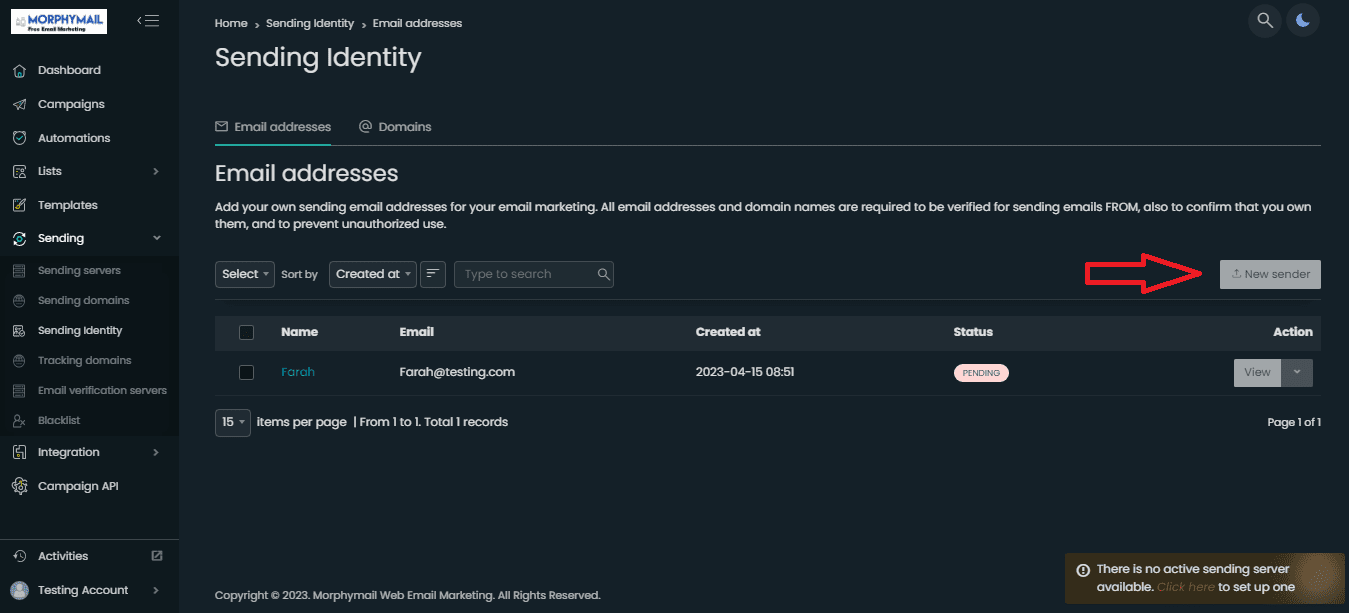1349x613 pixels.
Task: Open the Select bulk action dropdown
Action: pyautogui.click(x=245, y=274)
